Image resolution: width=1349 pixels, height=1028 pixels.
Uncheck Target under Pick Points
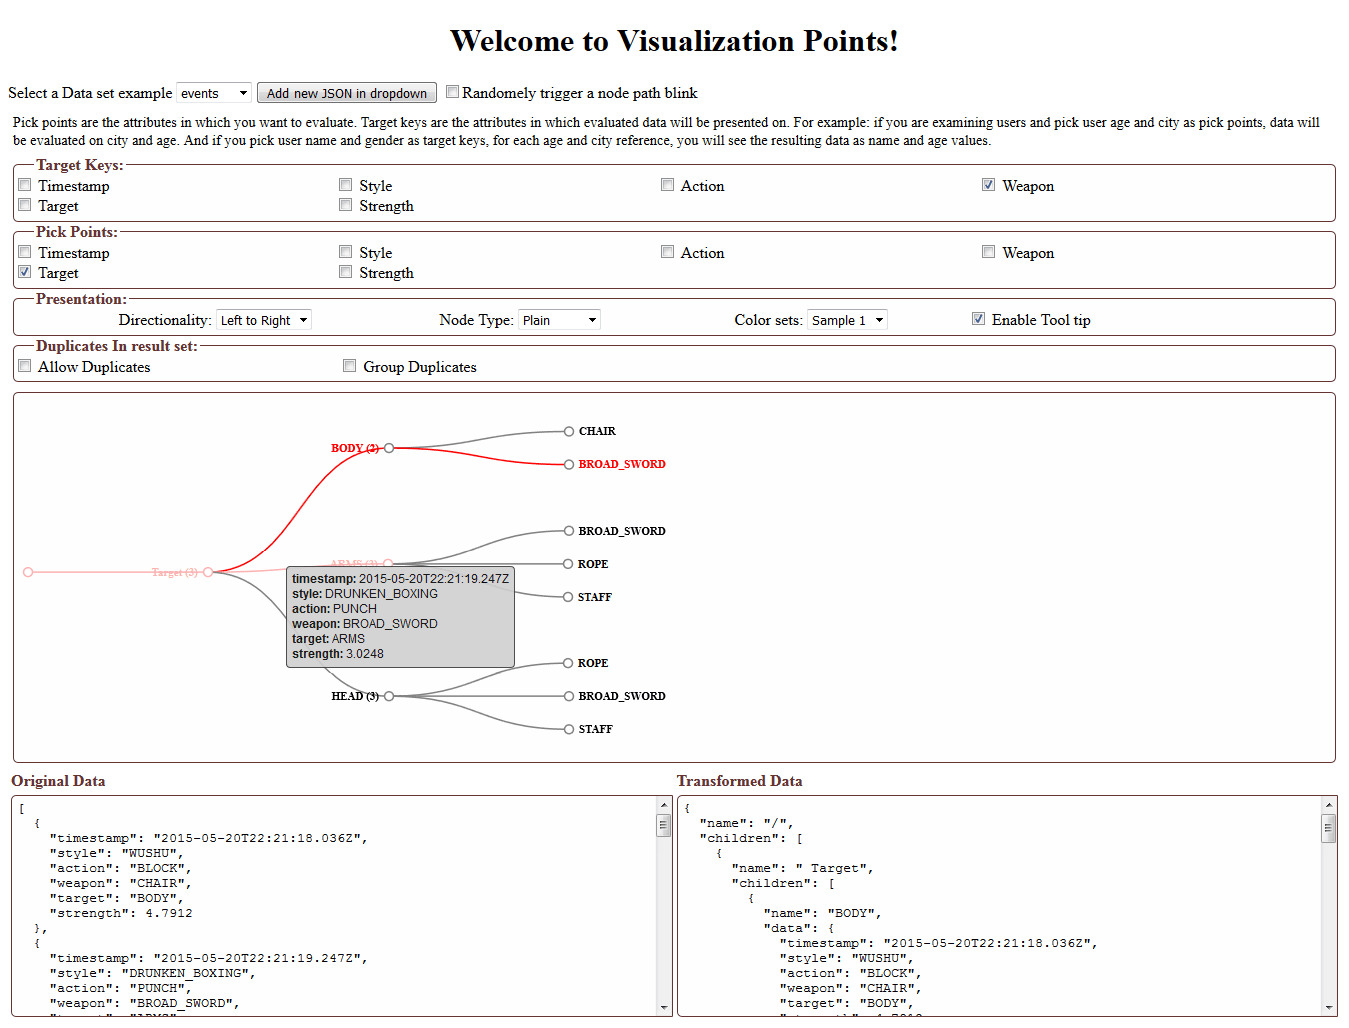(25, 272)
